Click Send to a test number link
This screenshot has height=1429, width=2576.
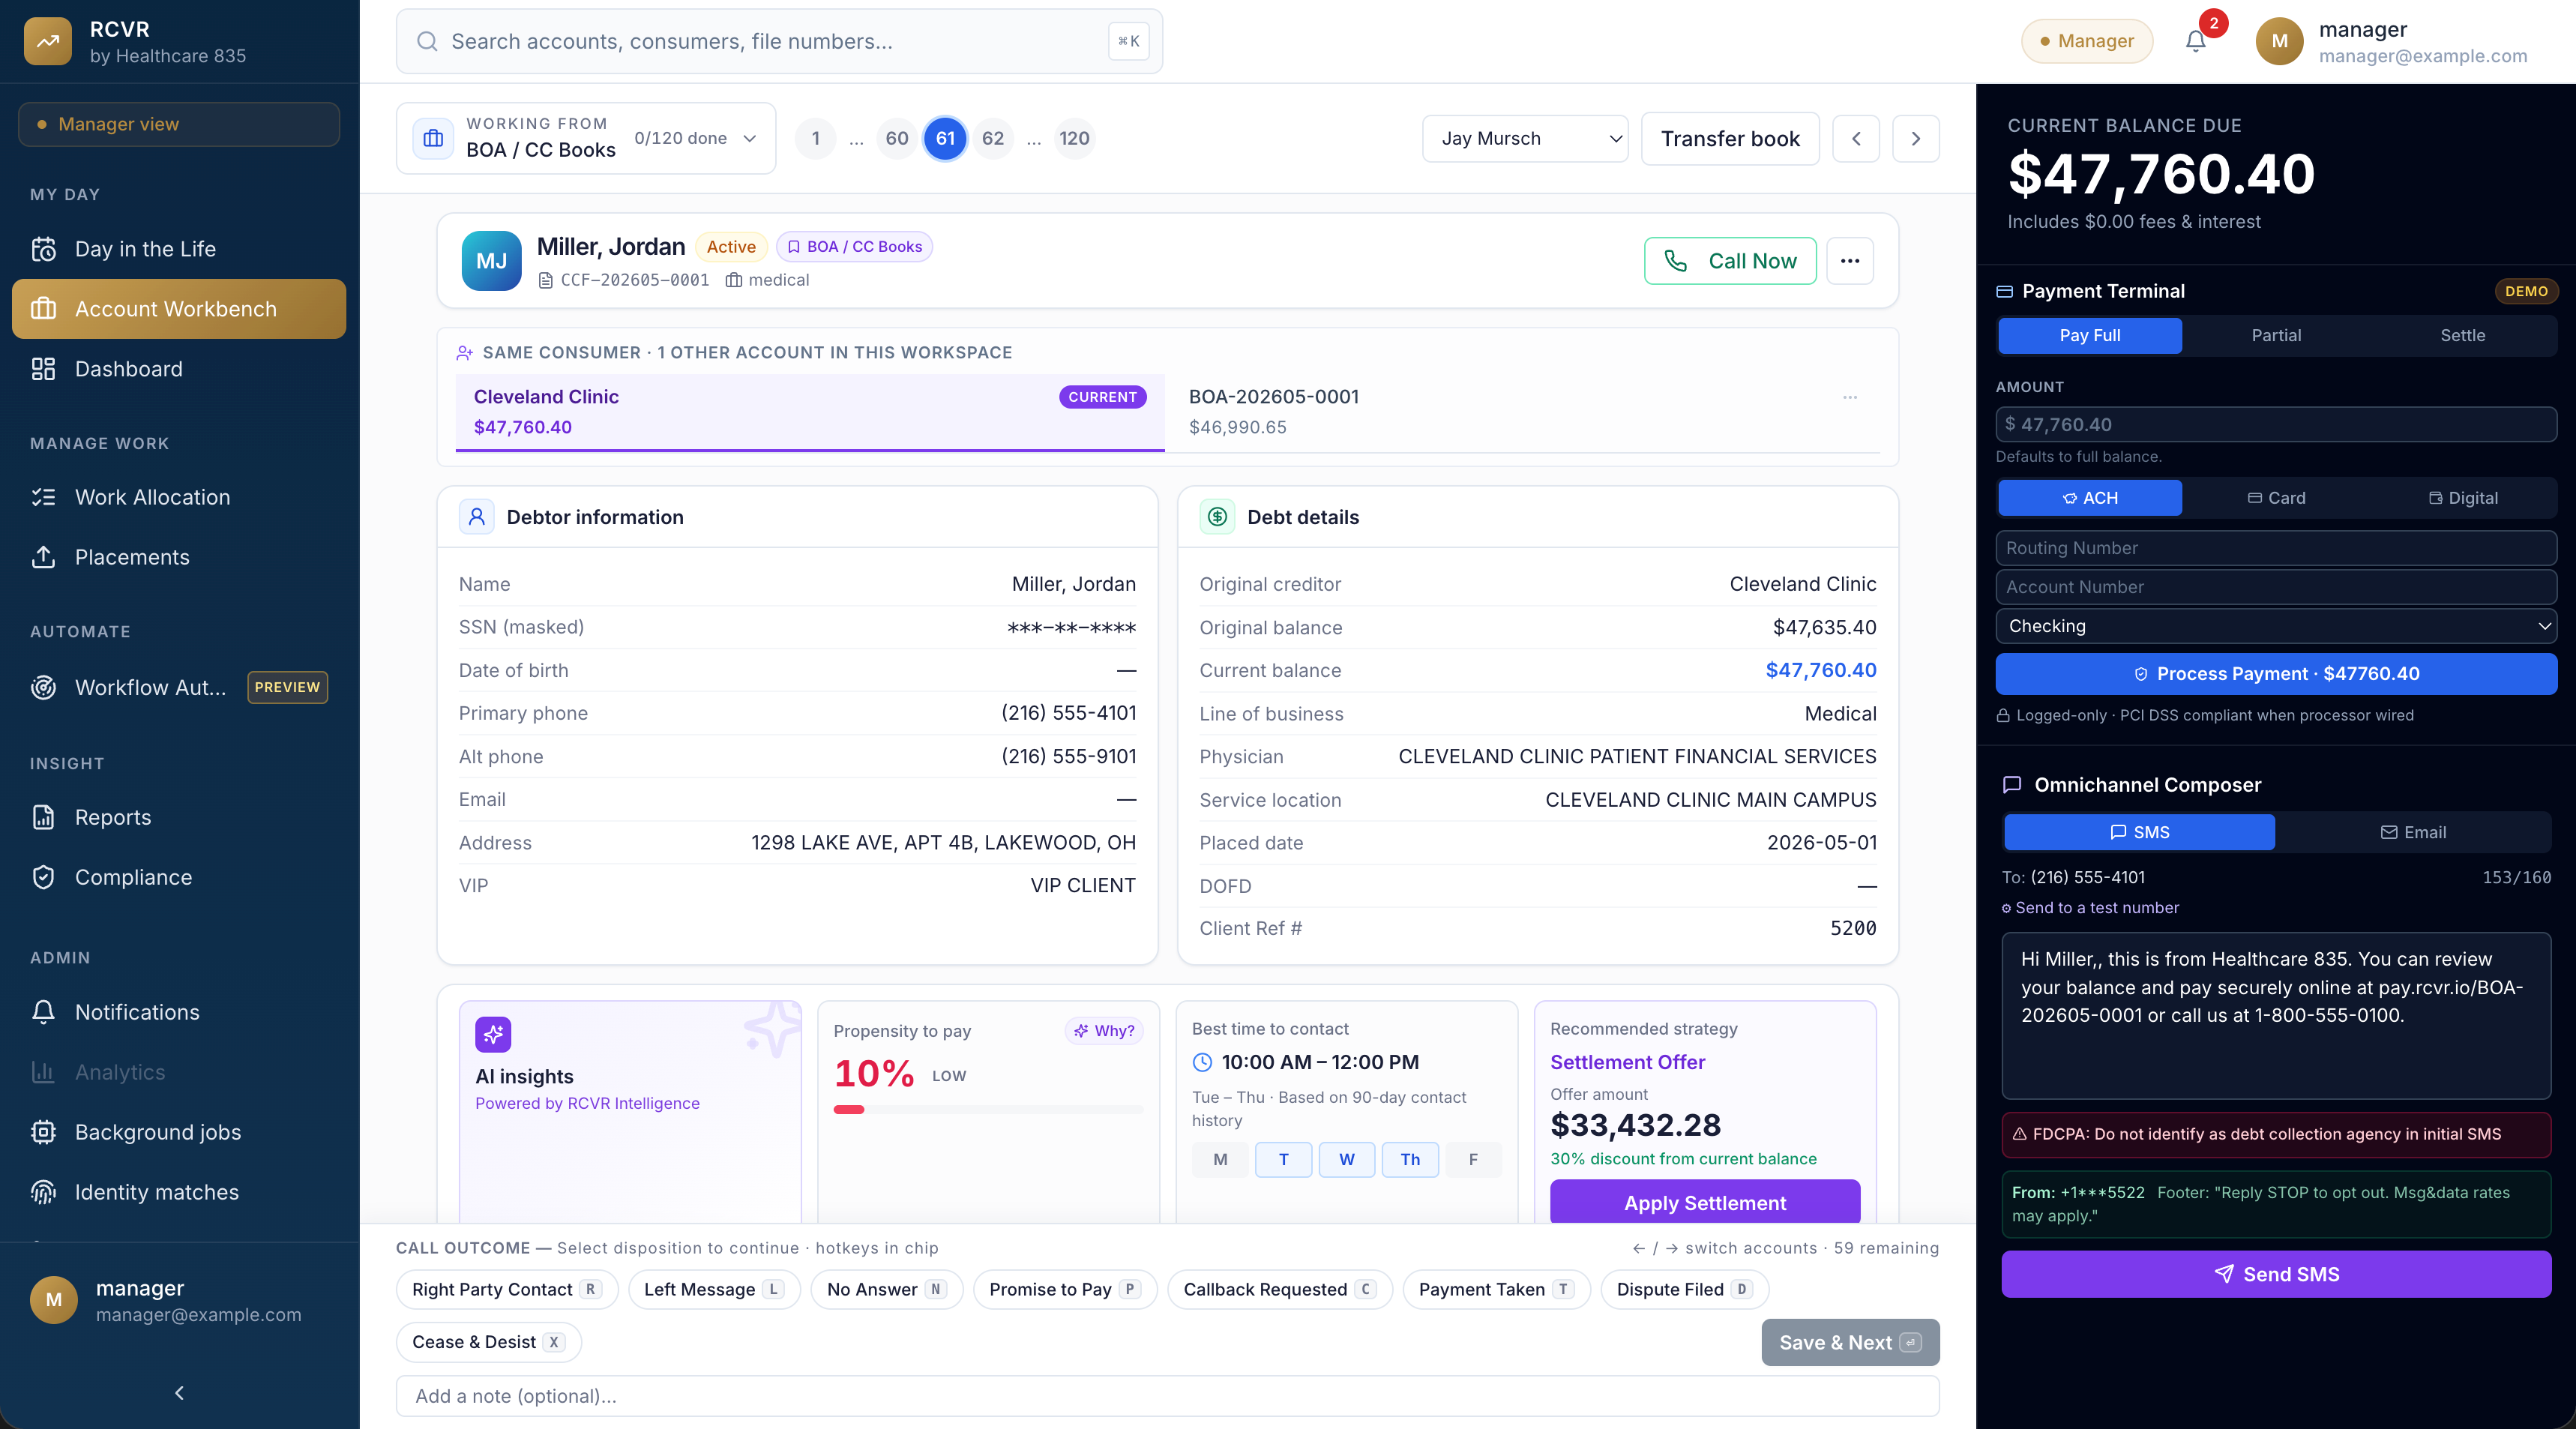(2090, 908)
